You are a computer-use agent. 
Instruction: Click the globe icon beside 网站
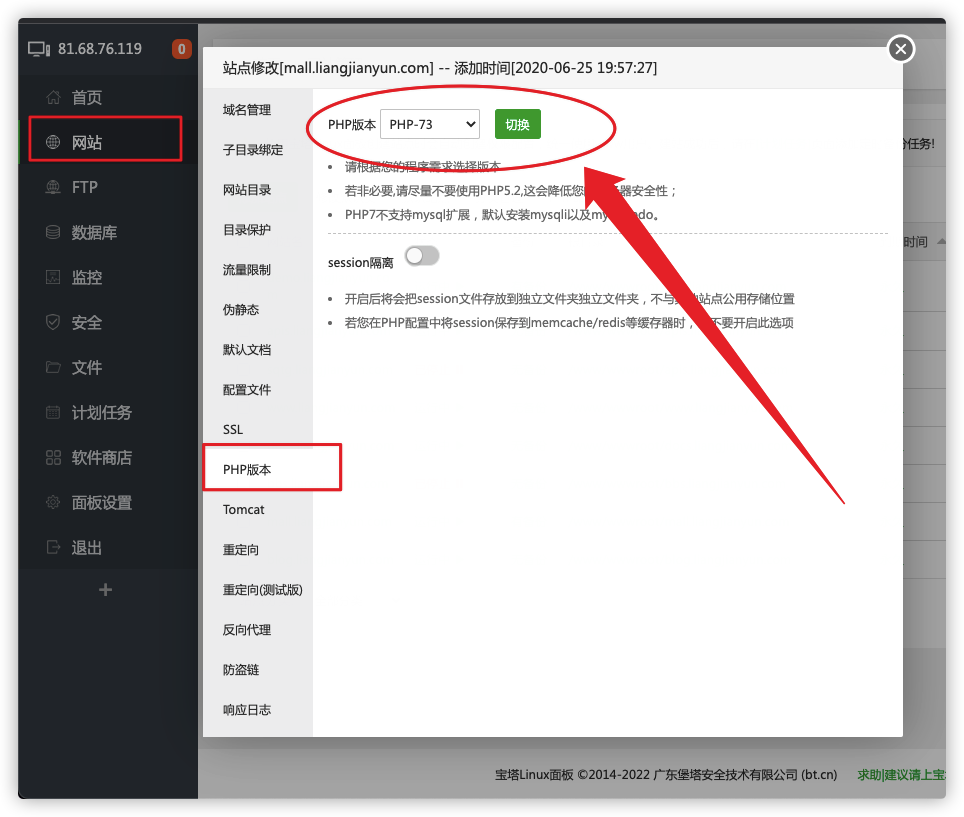click(53, 142)
